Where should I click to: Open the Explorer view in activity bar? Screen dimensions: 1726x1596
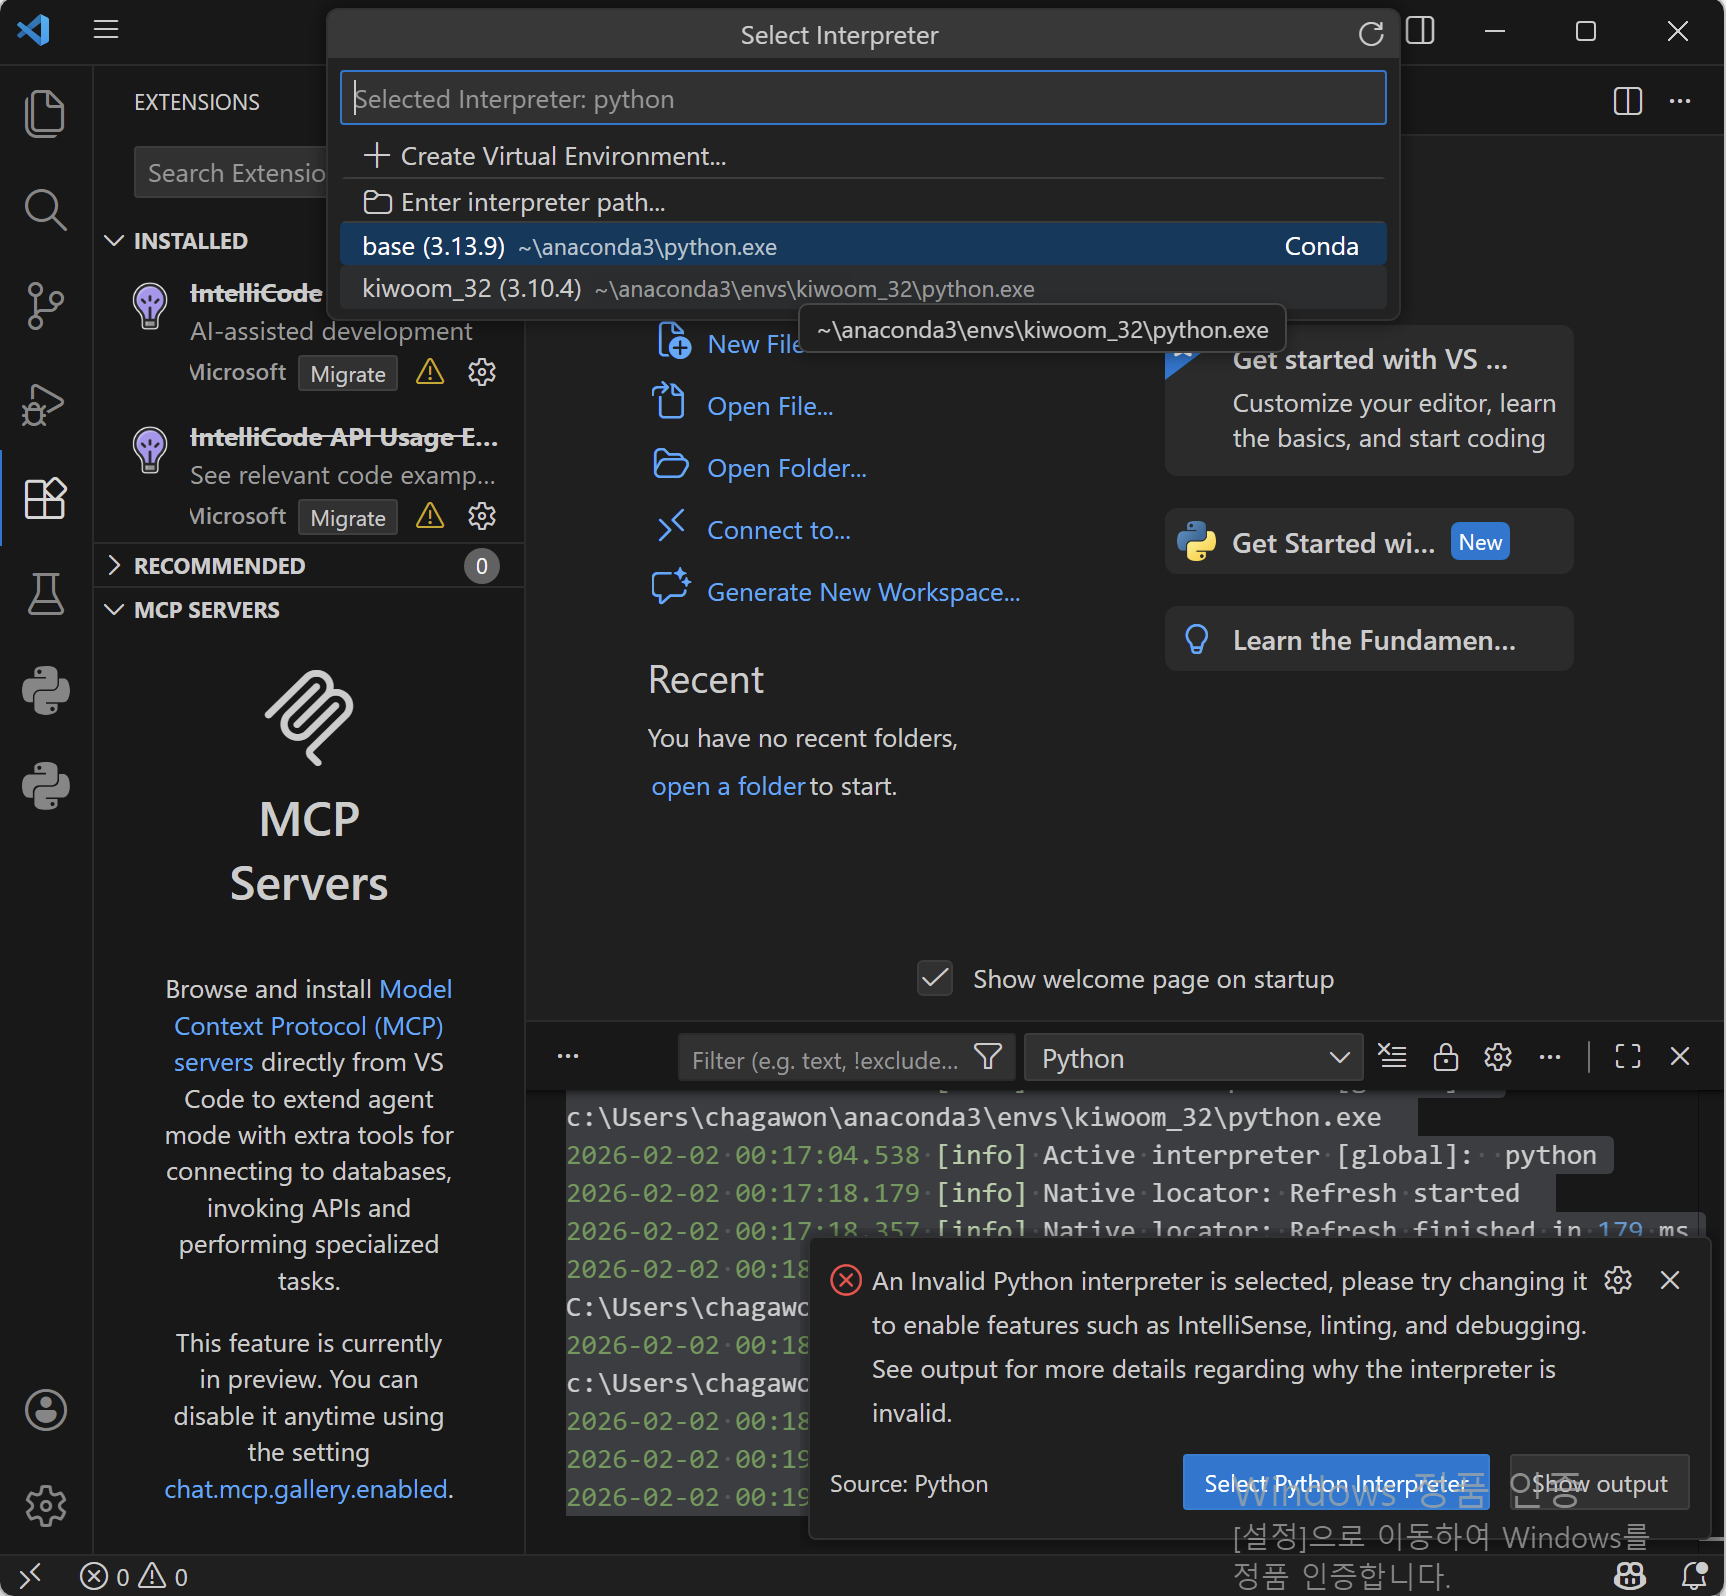point(45,113)
